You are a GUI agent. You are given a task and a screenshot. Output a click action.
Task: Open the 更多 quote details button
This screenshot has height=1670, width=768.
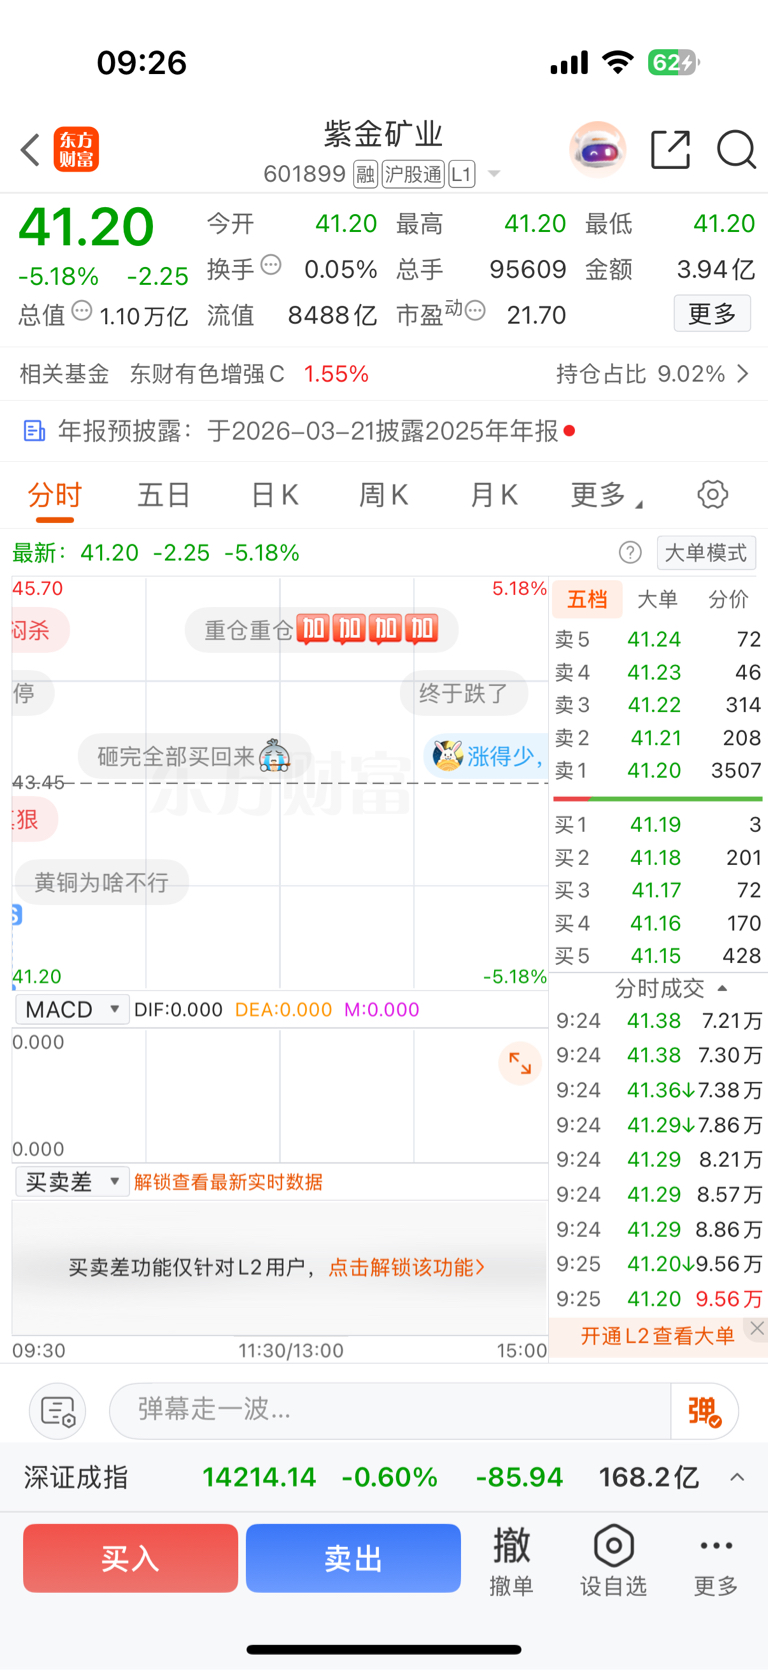pos(712,314)
